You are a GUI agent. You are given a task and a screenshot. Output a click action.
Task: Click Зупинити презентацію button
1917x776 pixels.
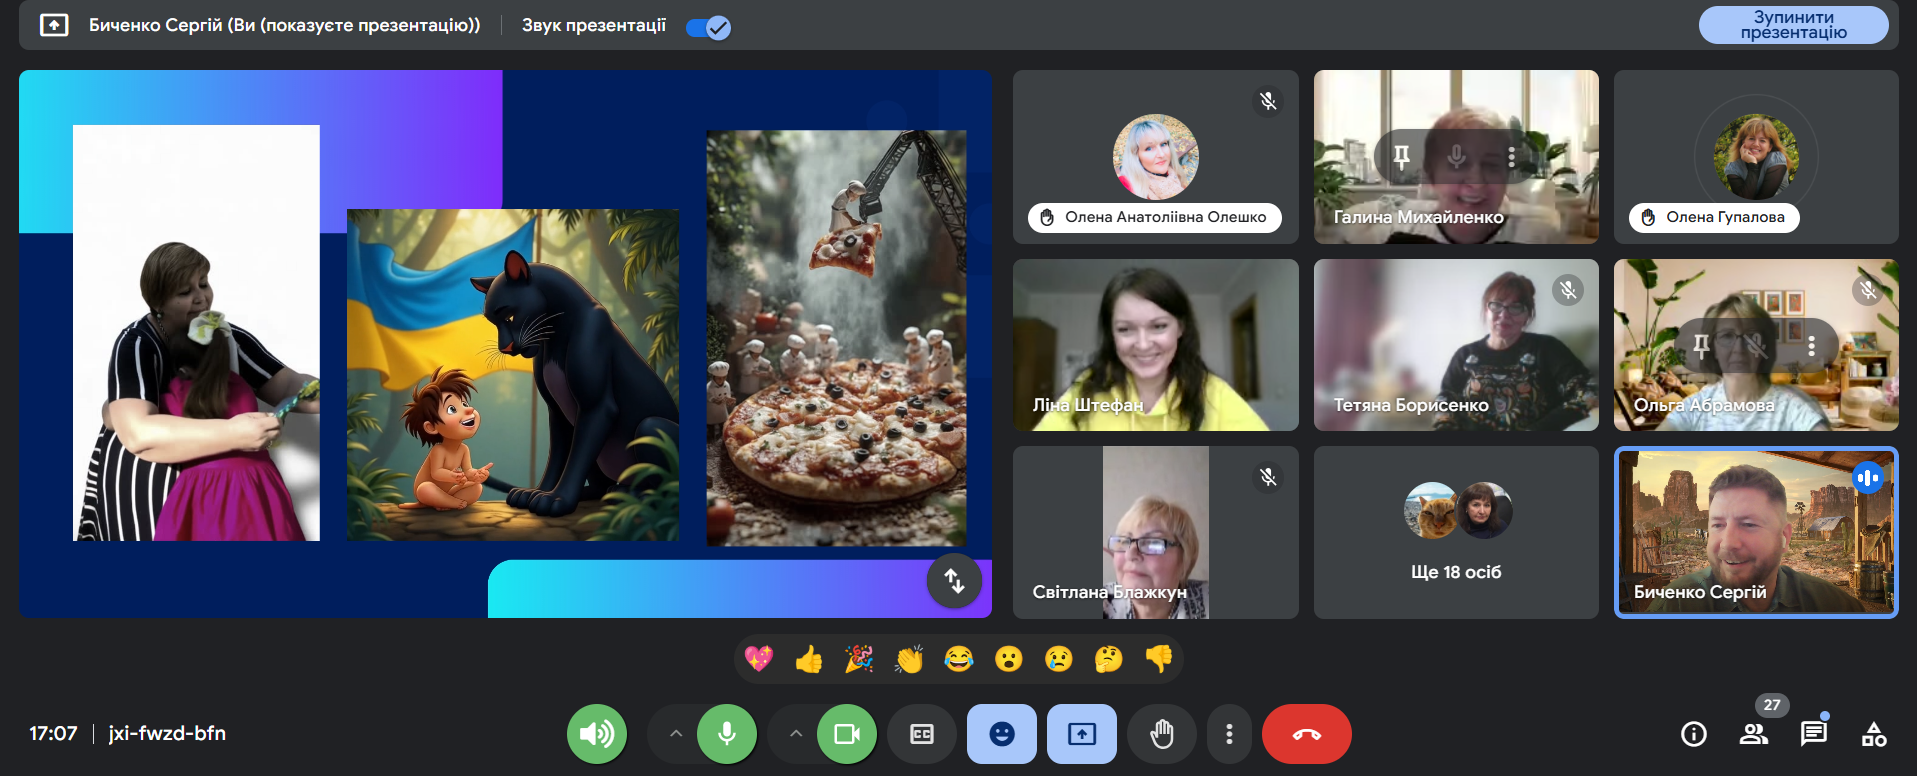click(1793, 25)
